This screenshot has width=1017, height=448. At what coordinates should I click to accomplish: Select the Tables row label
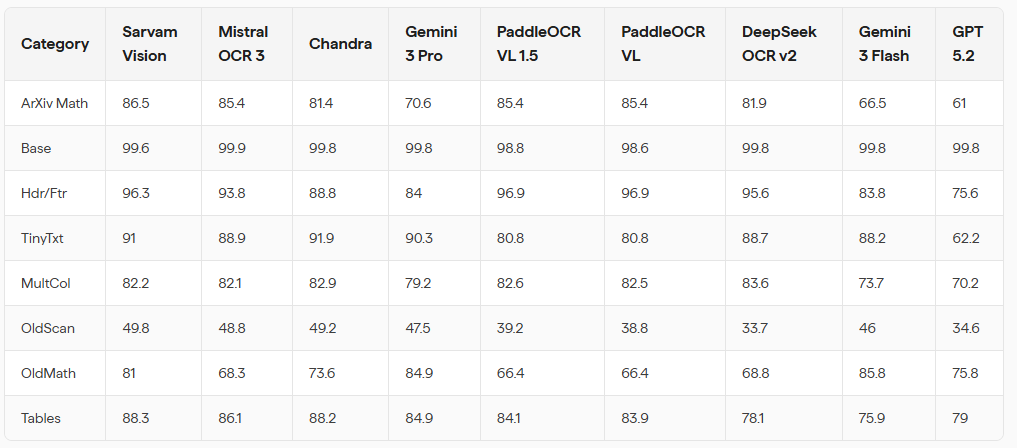tap(41, 418)
